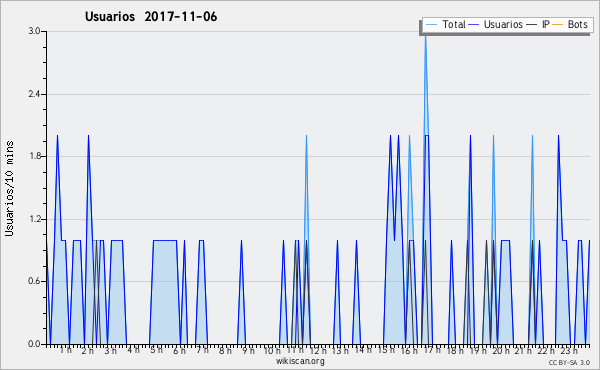Click the 3.0 value on the vertical axis
The width and height of the screenshot is (600, 370).
[x=35, y=31]
